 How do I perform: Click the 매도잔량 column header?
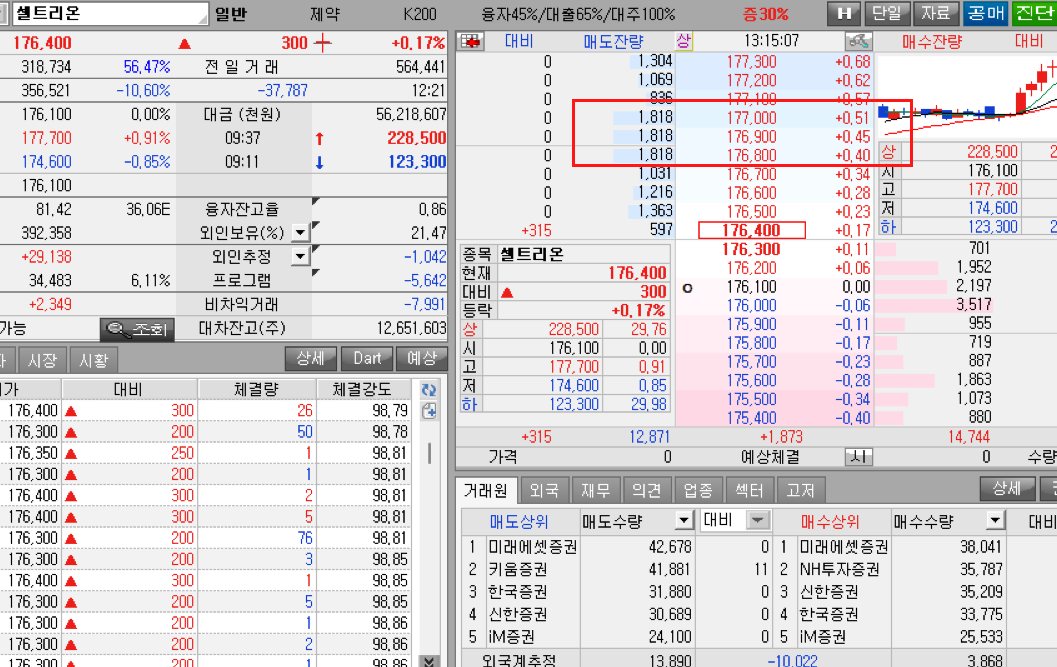[x=613, y=42]
